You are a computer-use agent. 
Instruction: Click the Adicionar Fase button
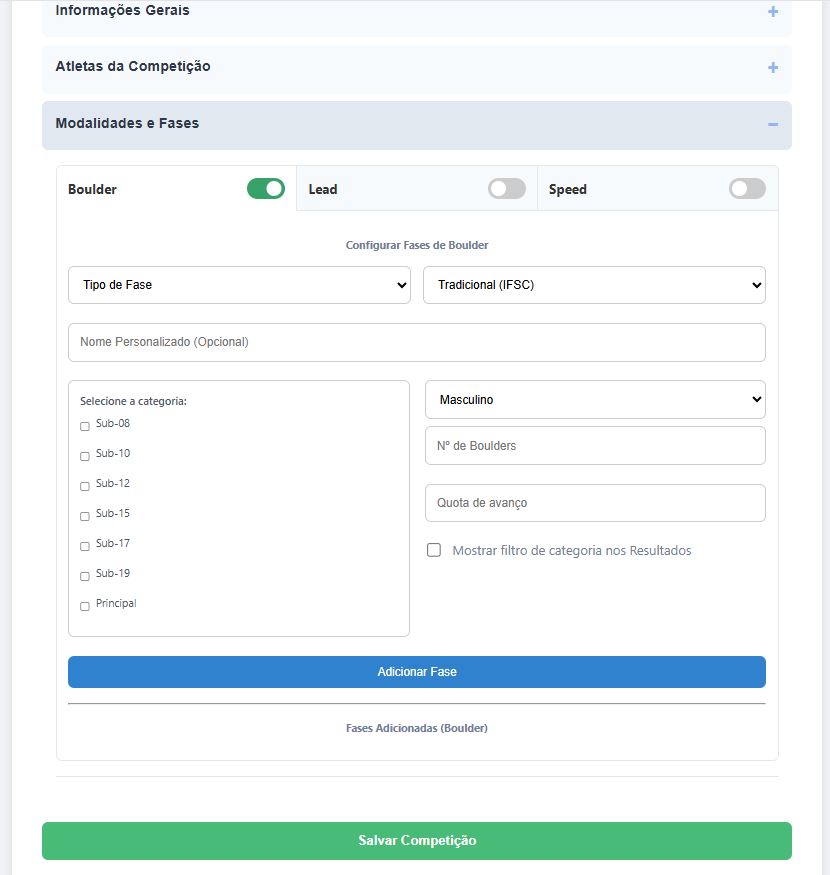tap(416, 672)
